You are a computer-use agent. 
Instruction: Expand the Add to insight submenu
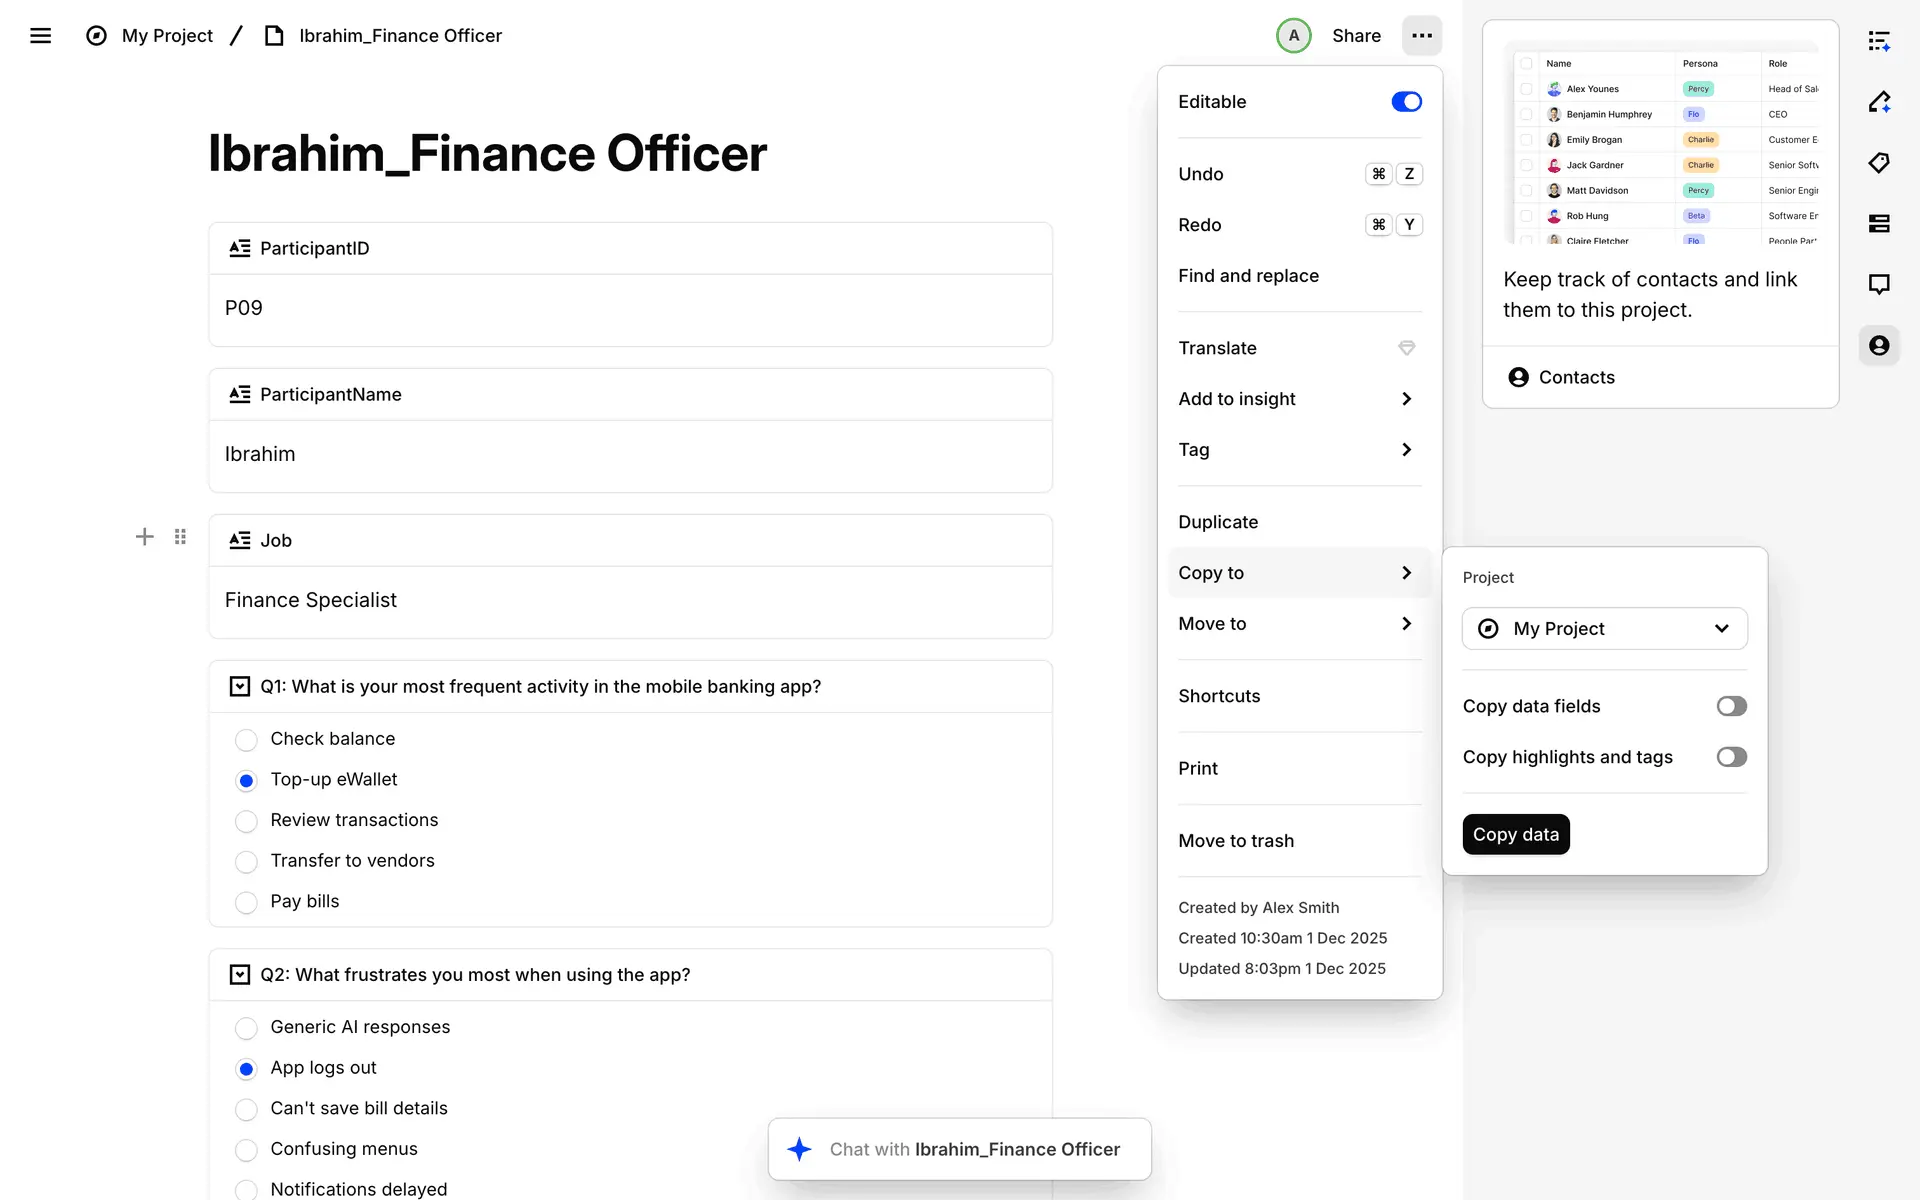[1298, 399]
